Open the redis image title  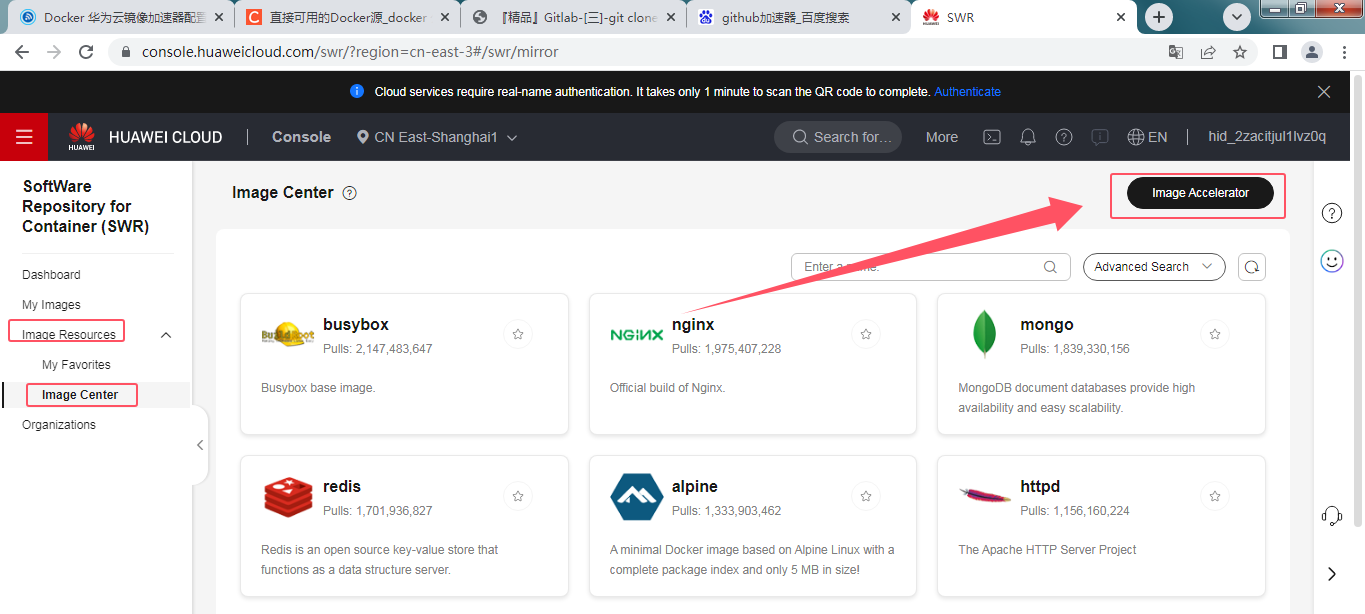pyautogui.click(x=342, y=486)
